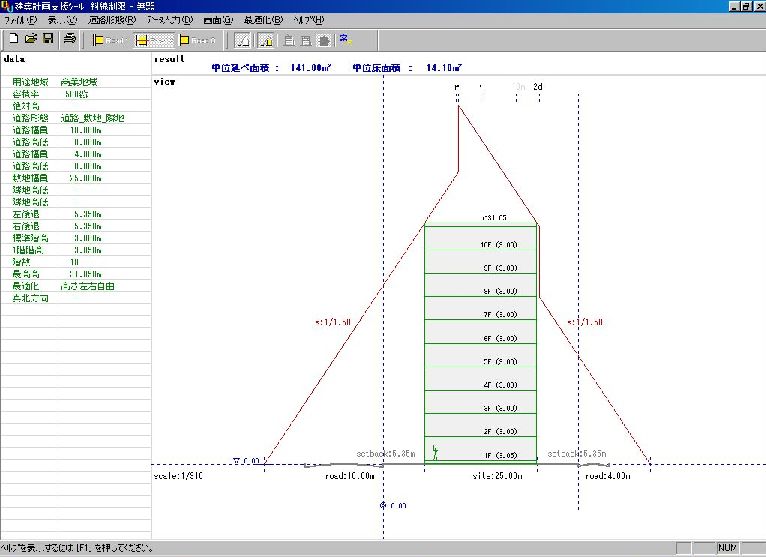Select the 道路幅員 row with 4.00m
This screenshot has height=557, width=766.
76,154
